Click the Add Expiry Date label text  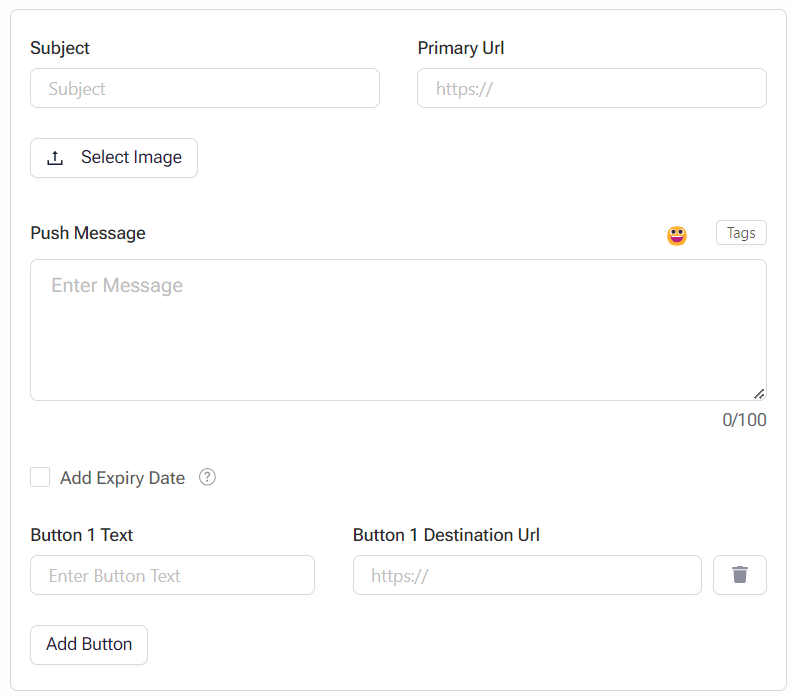click(x=122, y=478)
